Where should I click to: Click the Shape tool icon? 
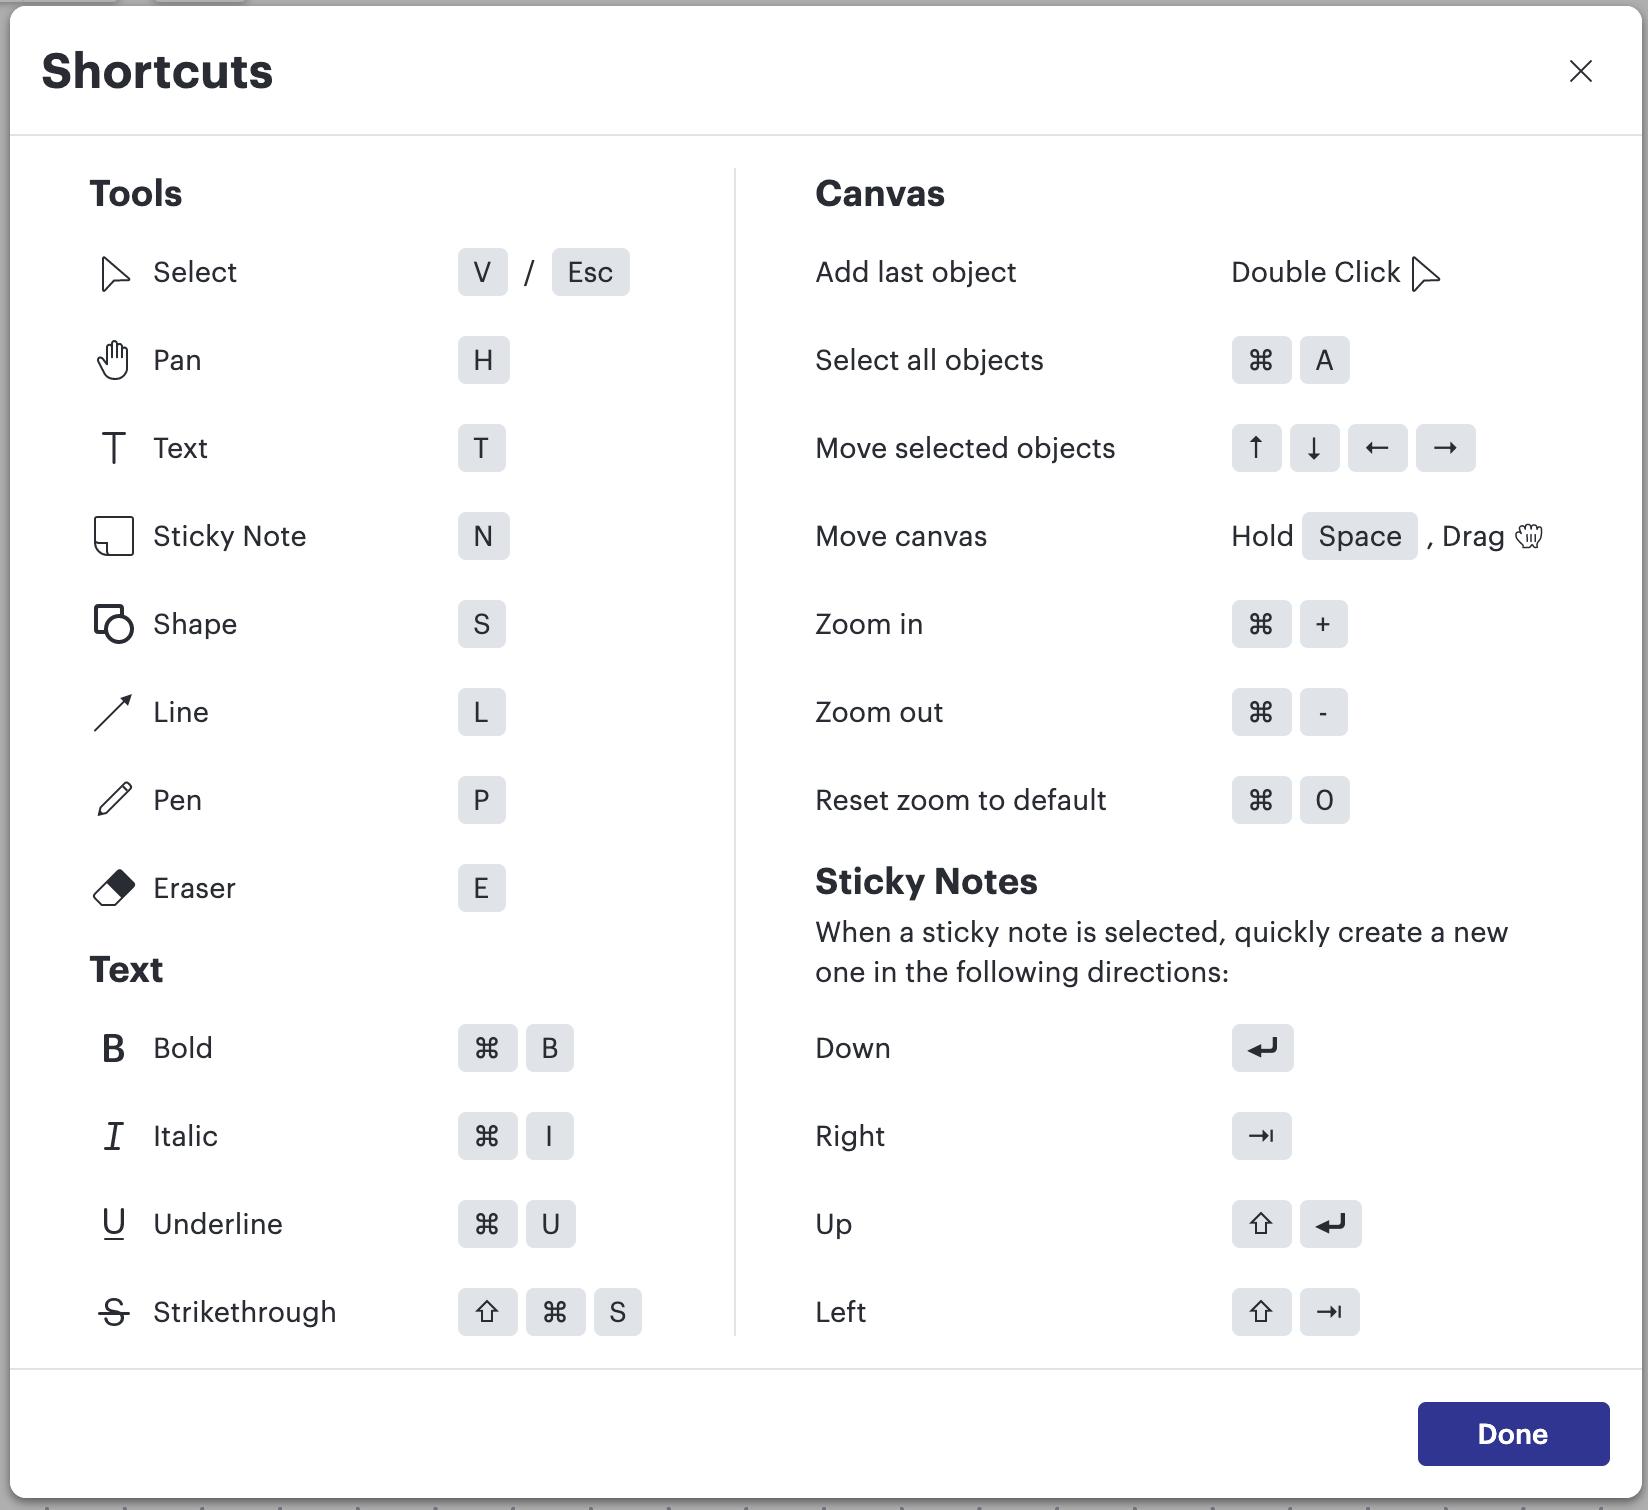point(113,624)
